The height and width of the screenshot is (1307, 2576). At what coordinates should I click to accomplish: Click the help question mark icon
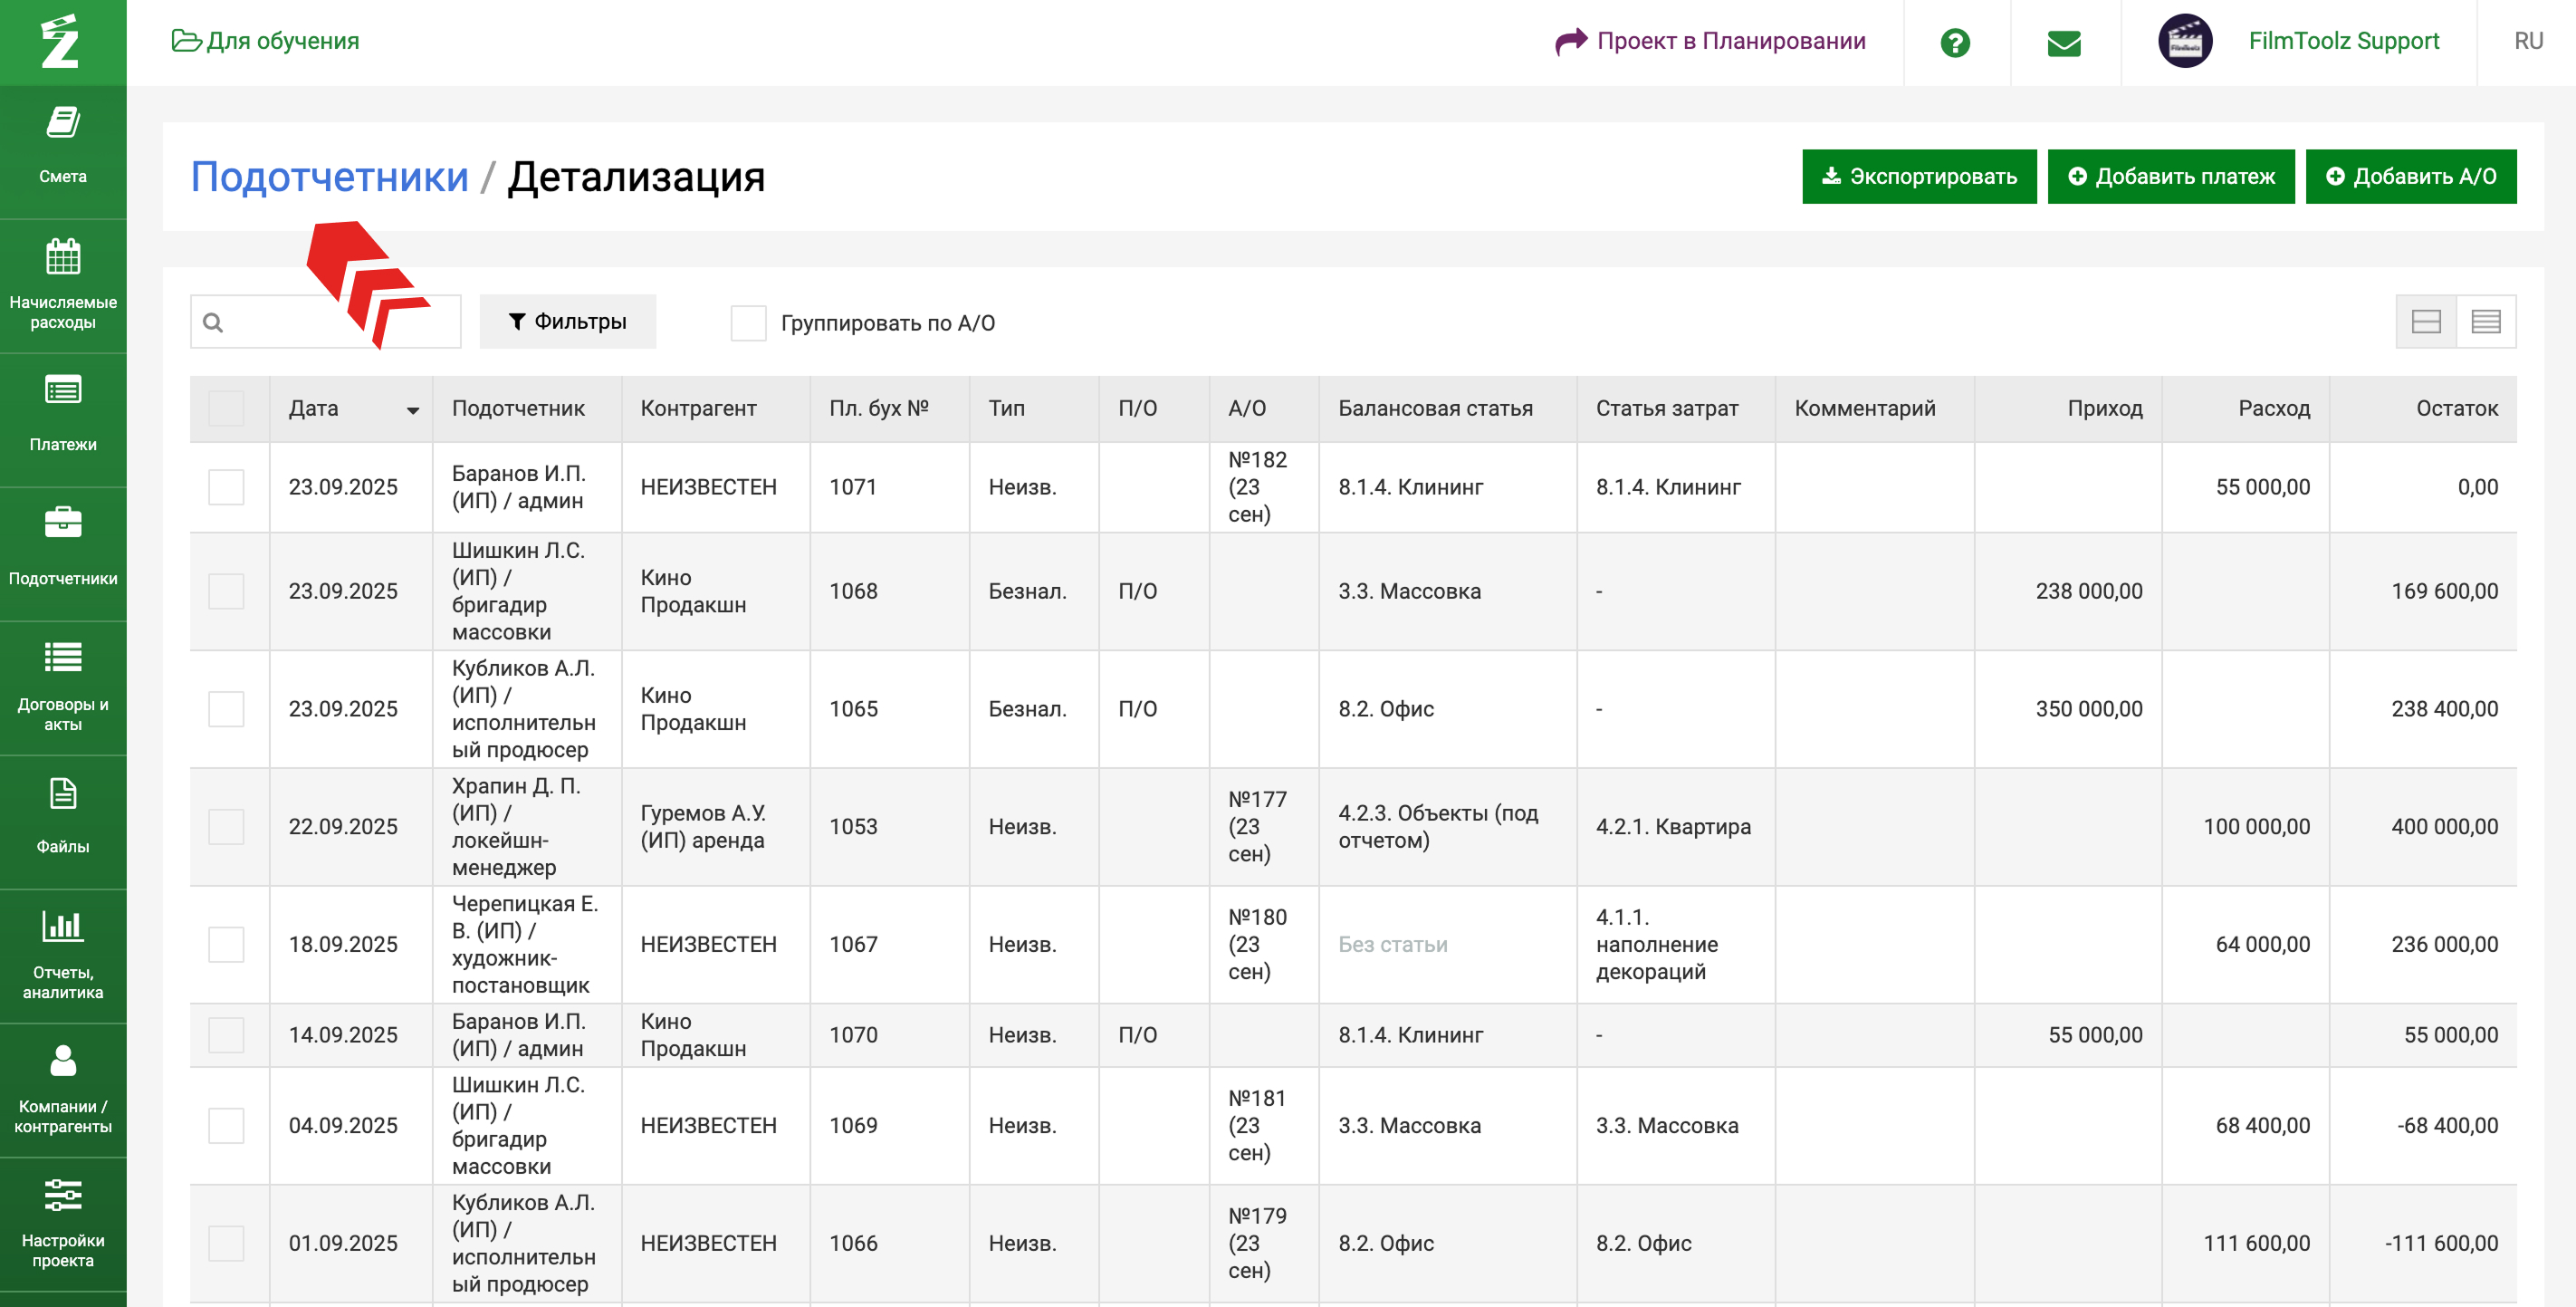pos(1954,43)
